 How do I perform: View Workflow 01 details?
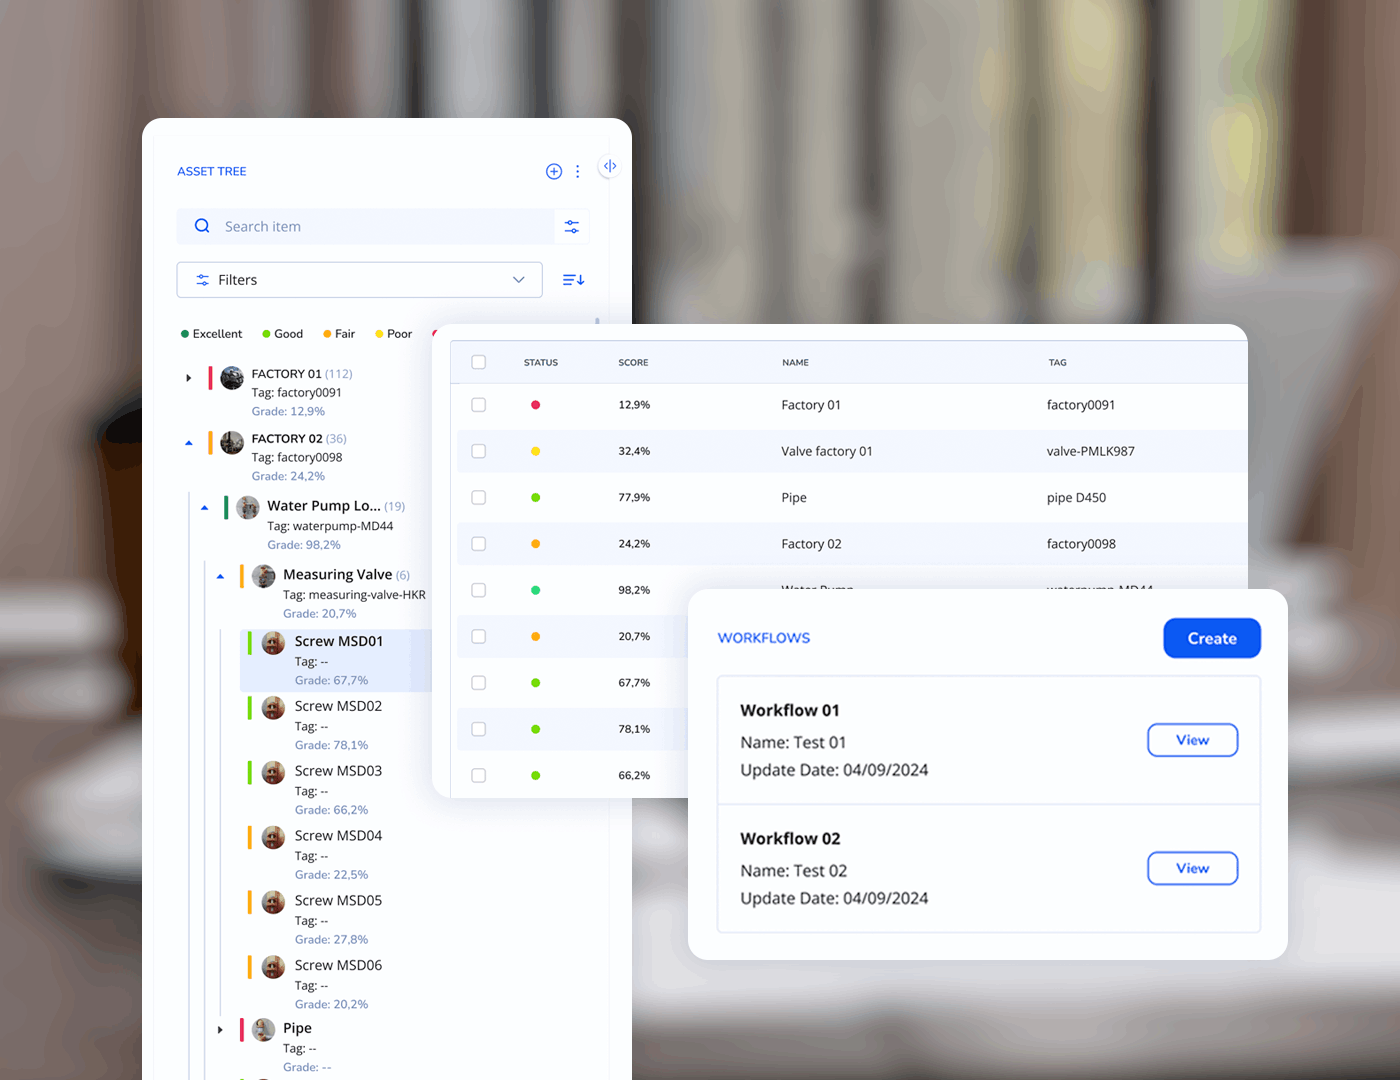(1192, 740)
